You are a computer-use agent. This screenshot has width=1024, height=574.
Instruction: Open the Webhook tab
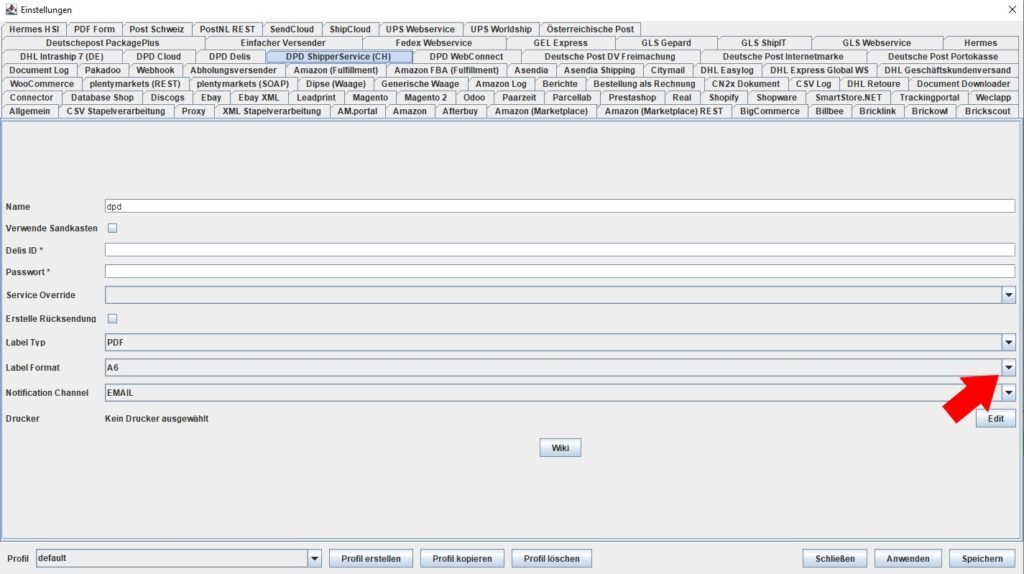coord(155,71)
